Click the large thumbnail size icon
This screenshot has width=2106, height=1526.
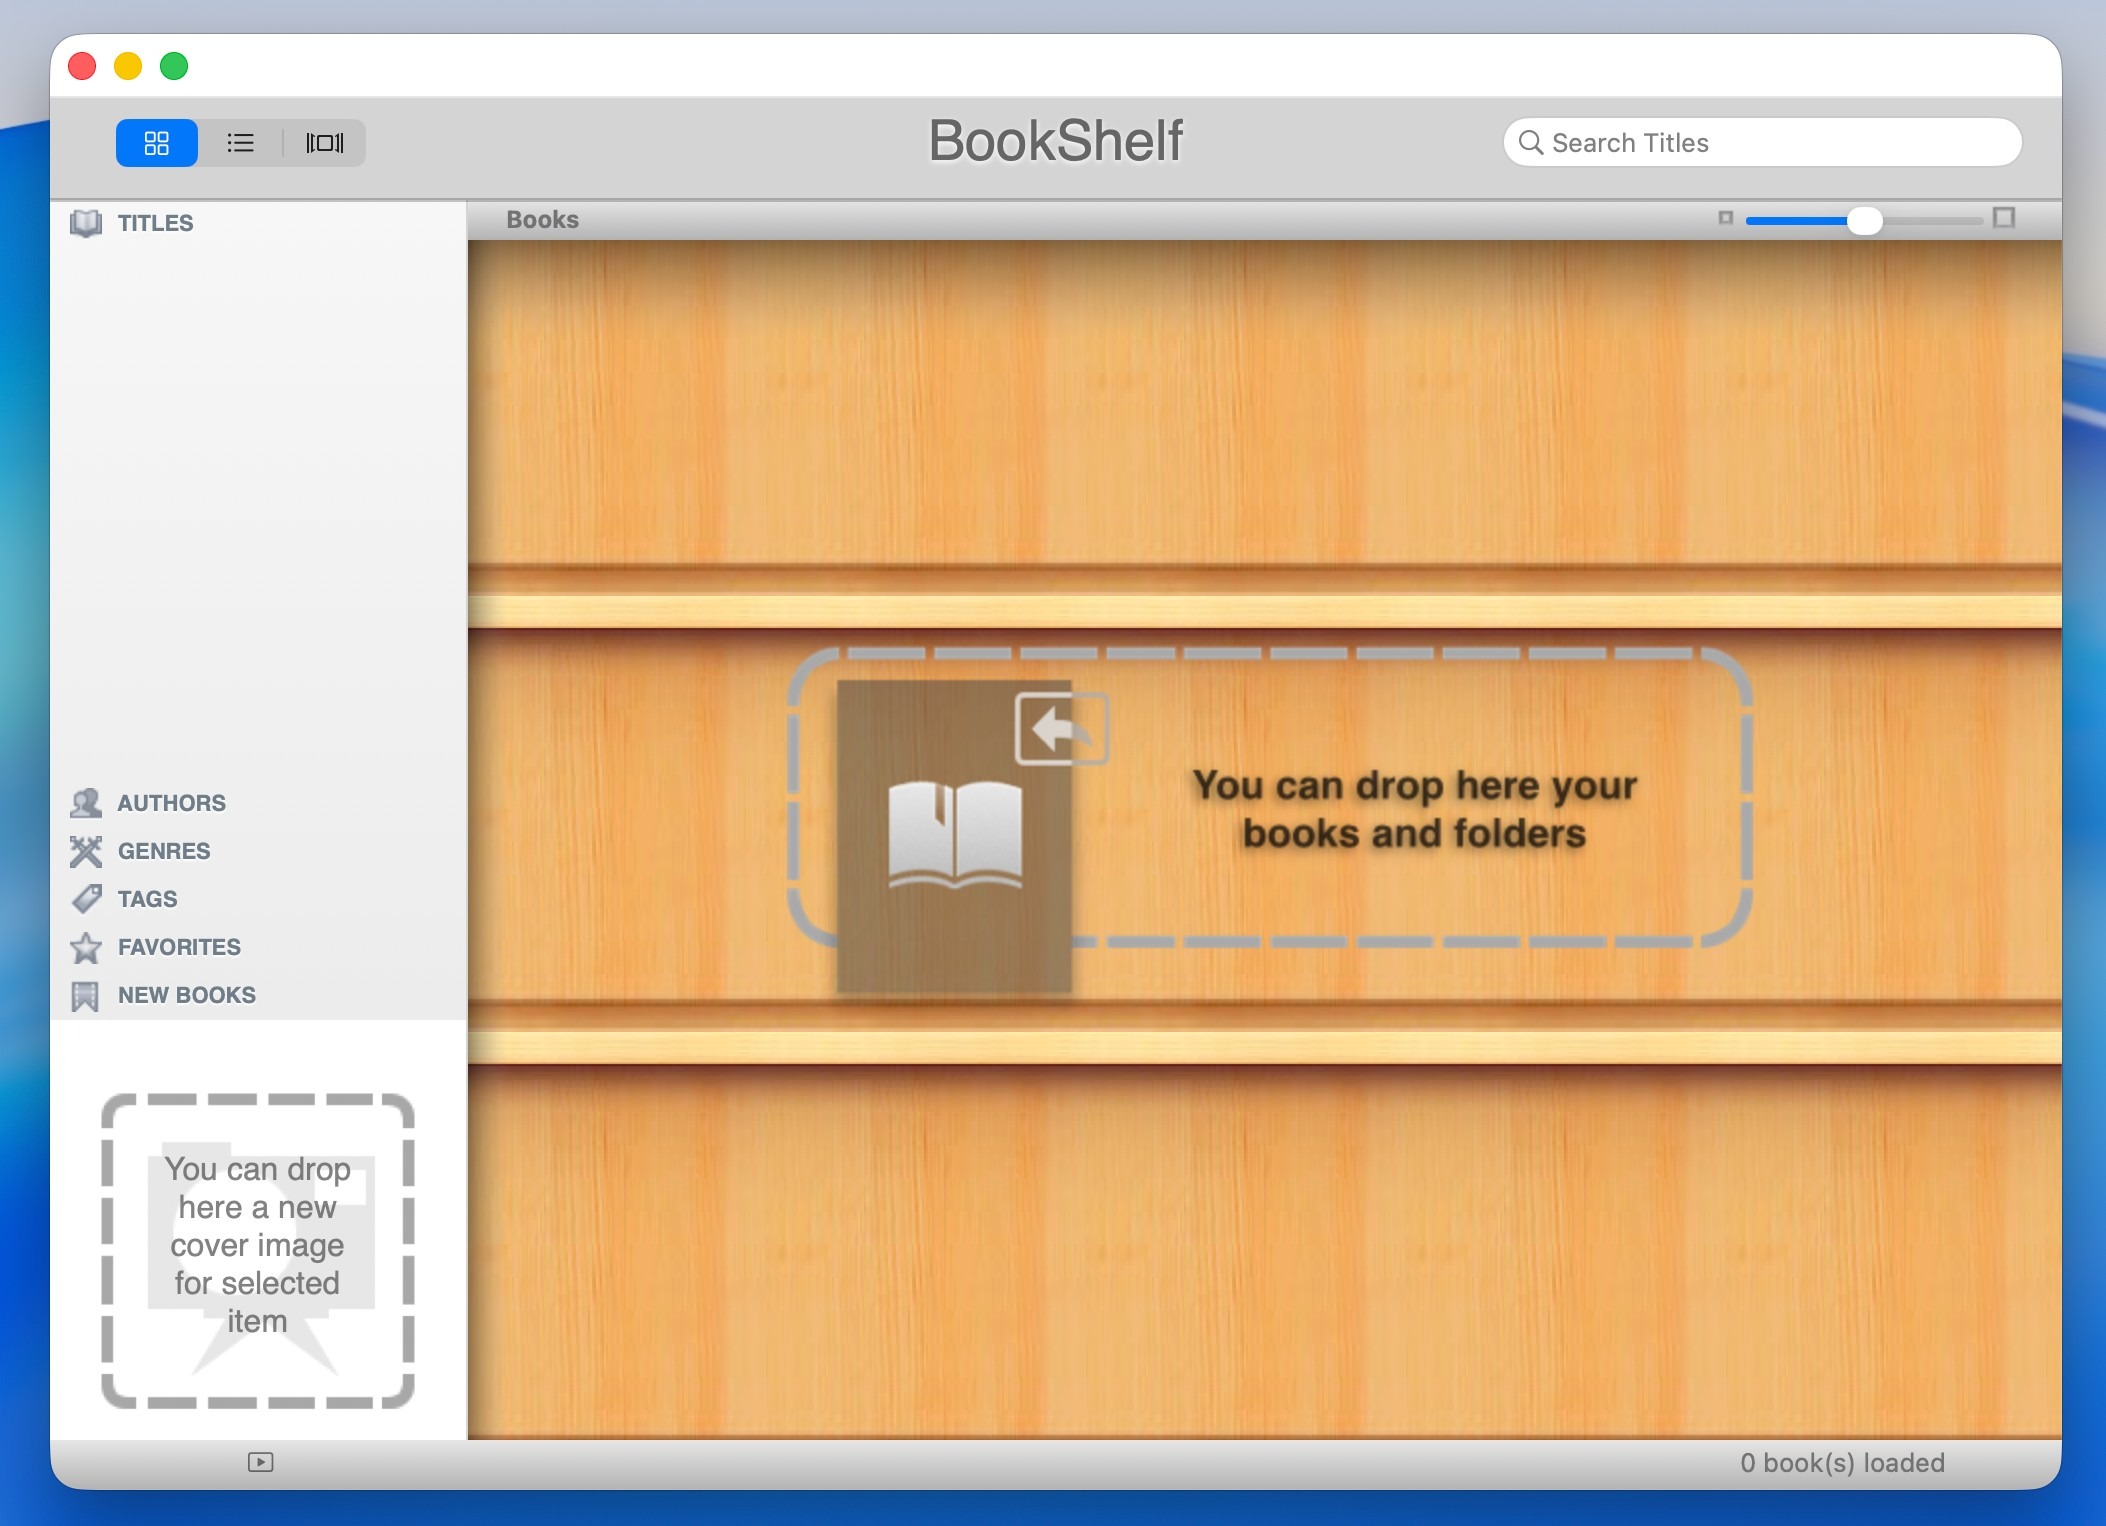tap(2003, 218)
